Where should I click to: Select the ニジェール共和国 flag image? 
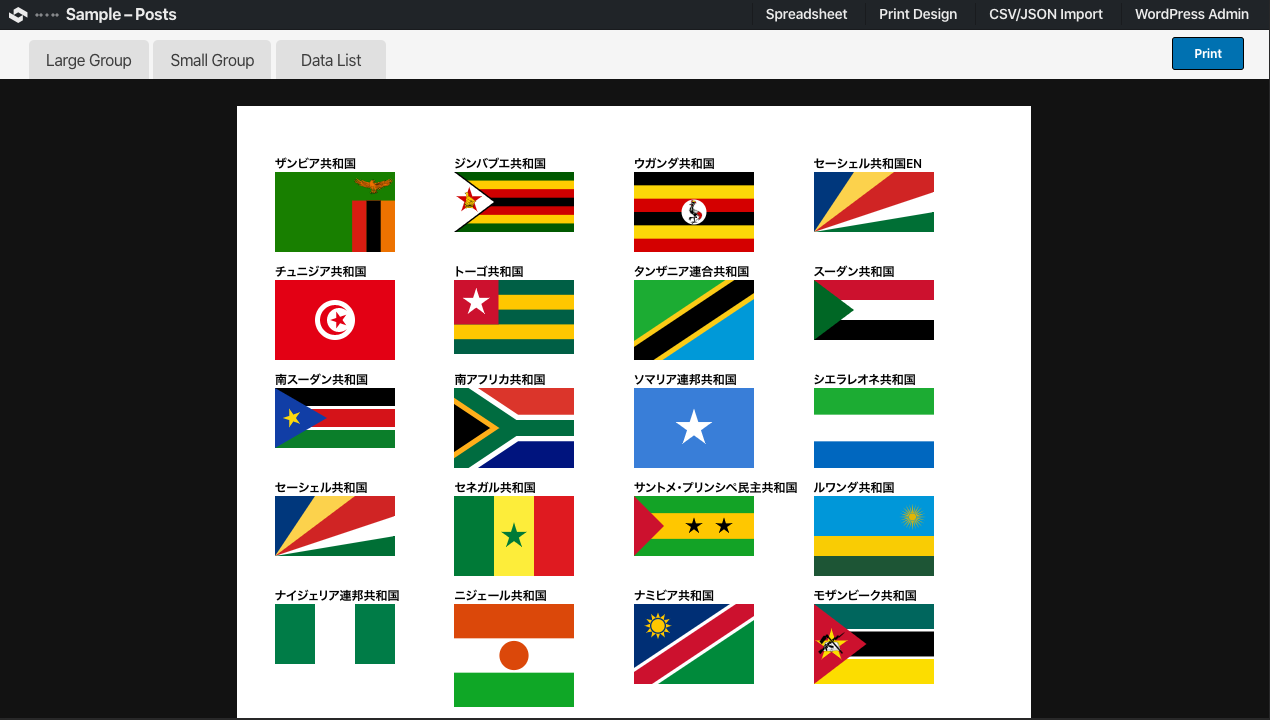pyautogui.click(x=514, y=655)
